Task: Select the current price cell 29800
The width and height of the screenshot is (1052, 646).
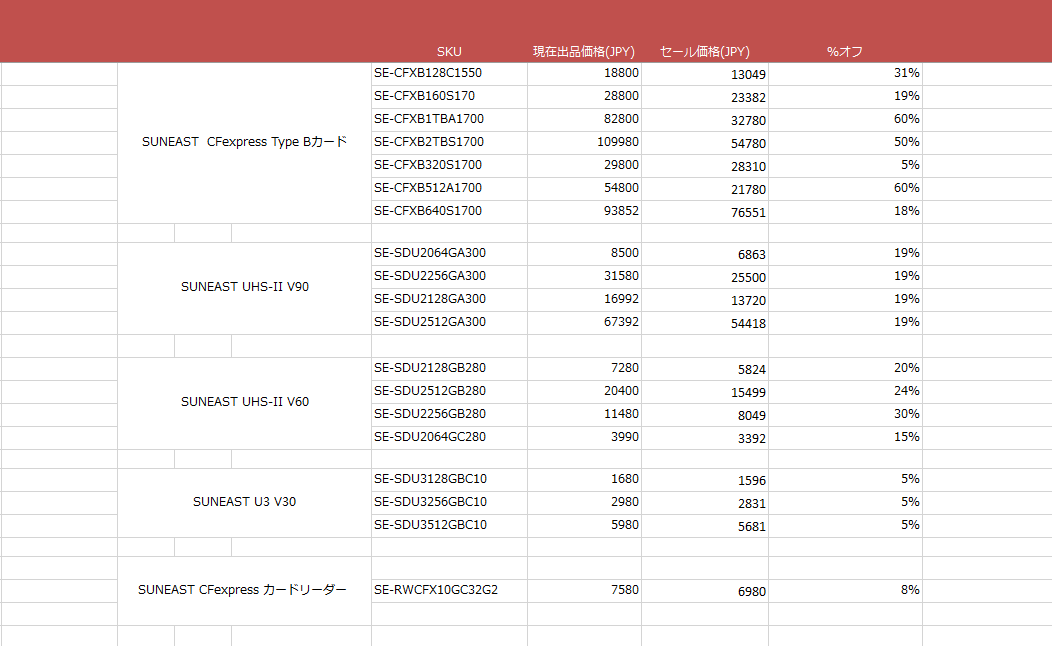Action: pyautogui.click(x=584, y=166)
